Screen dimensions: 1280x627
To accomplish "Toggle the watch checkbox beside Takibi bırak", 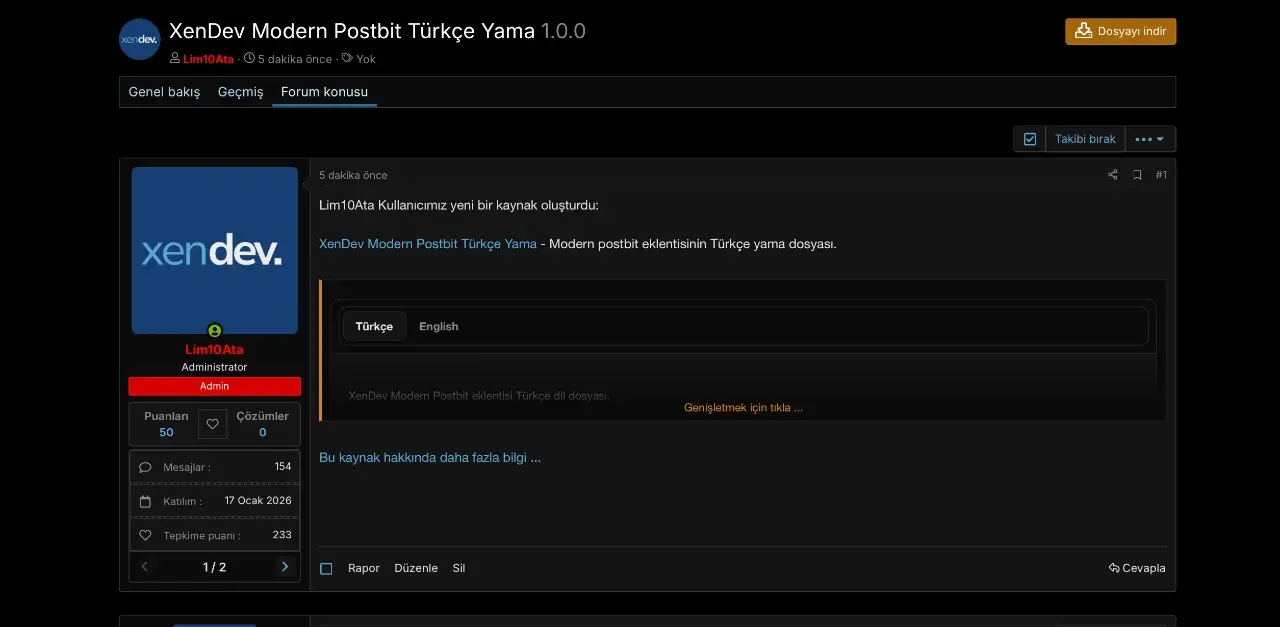I will point(1029,138).
